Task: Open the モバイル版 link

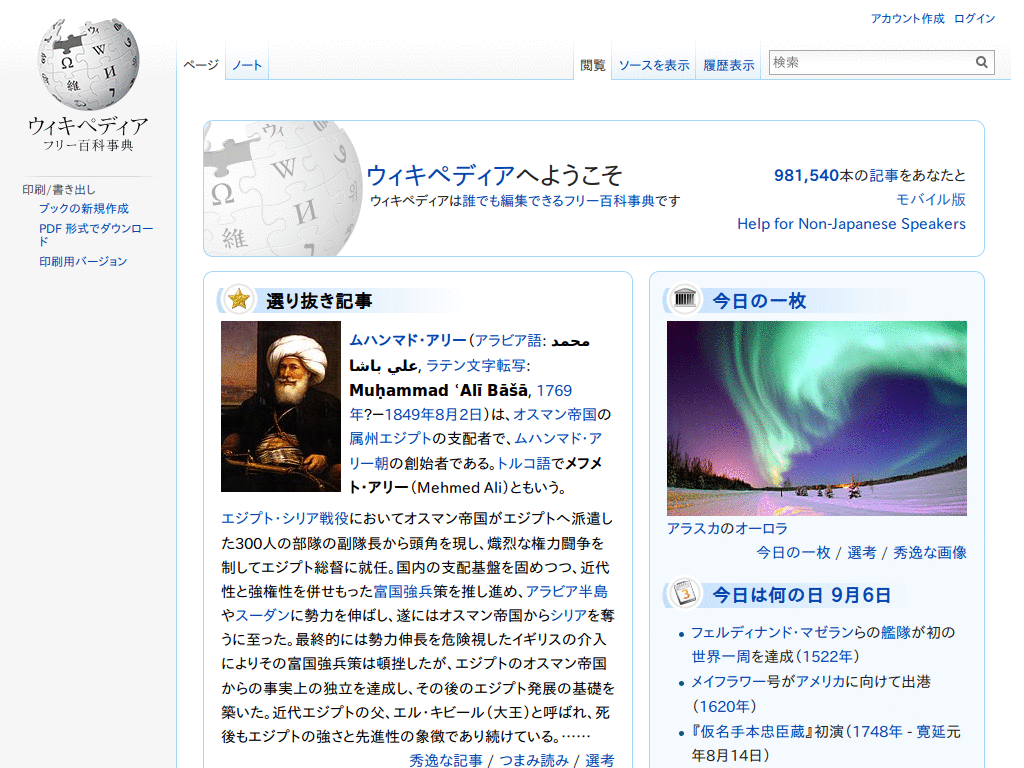Action: [931, 199]
